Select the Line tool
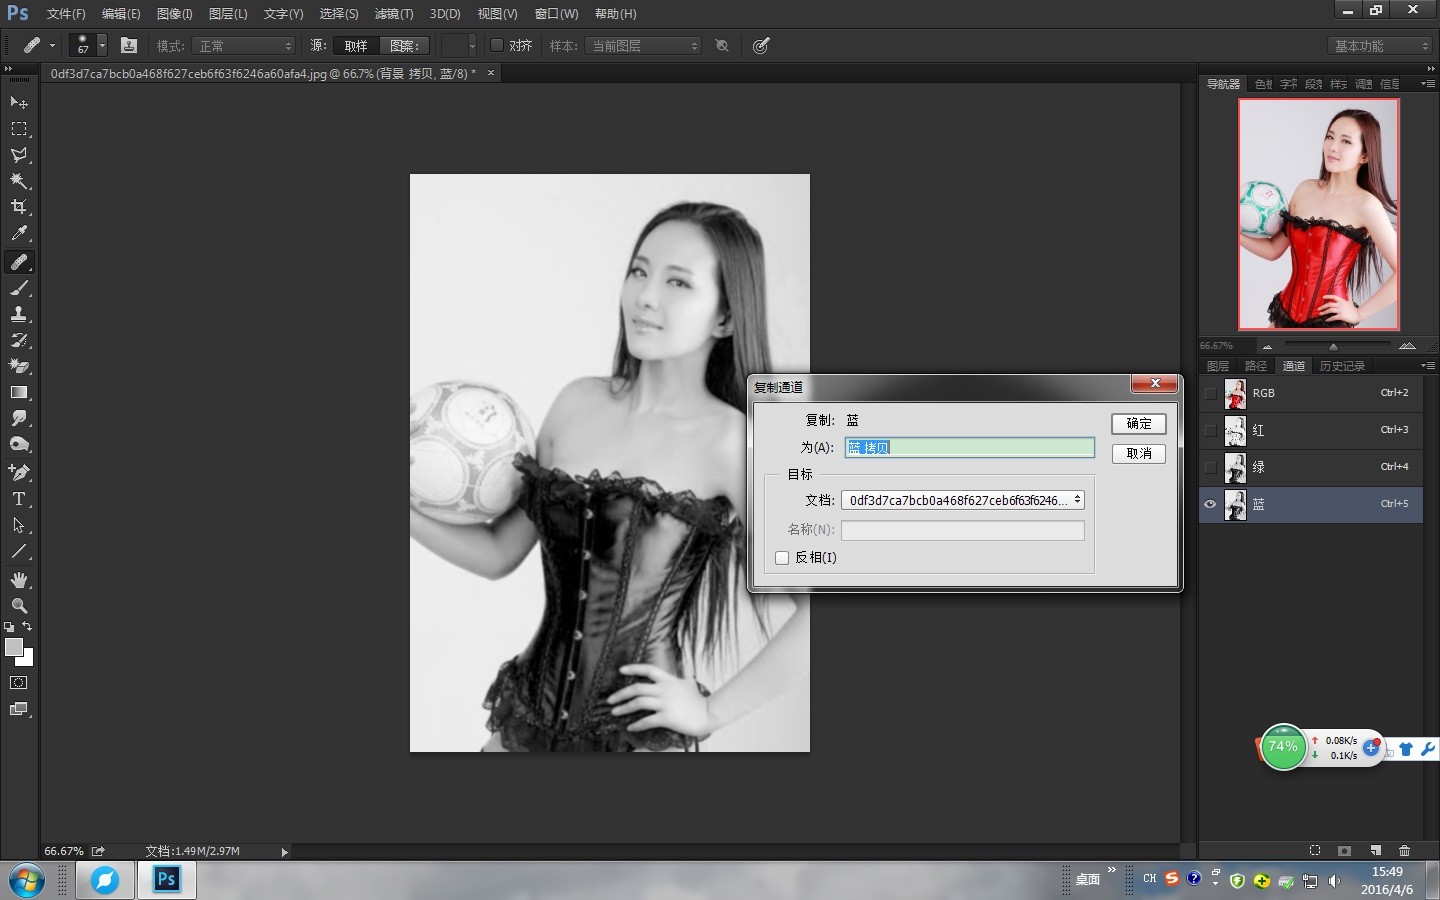 pyautogui.click(x=19, y=551)
